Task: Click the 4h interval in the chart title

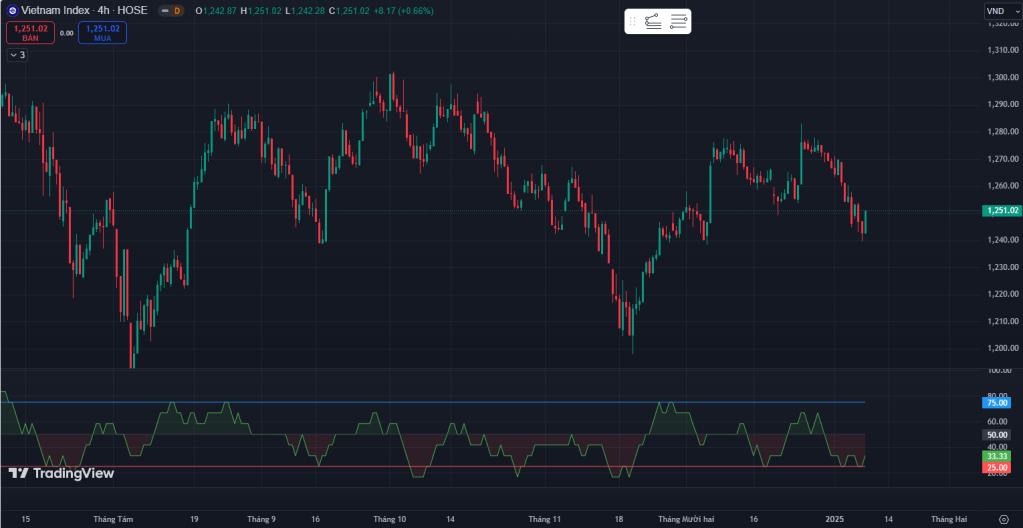Action: 104,11
